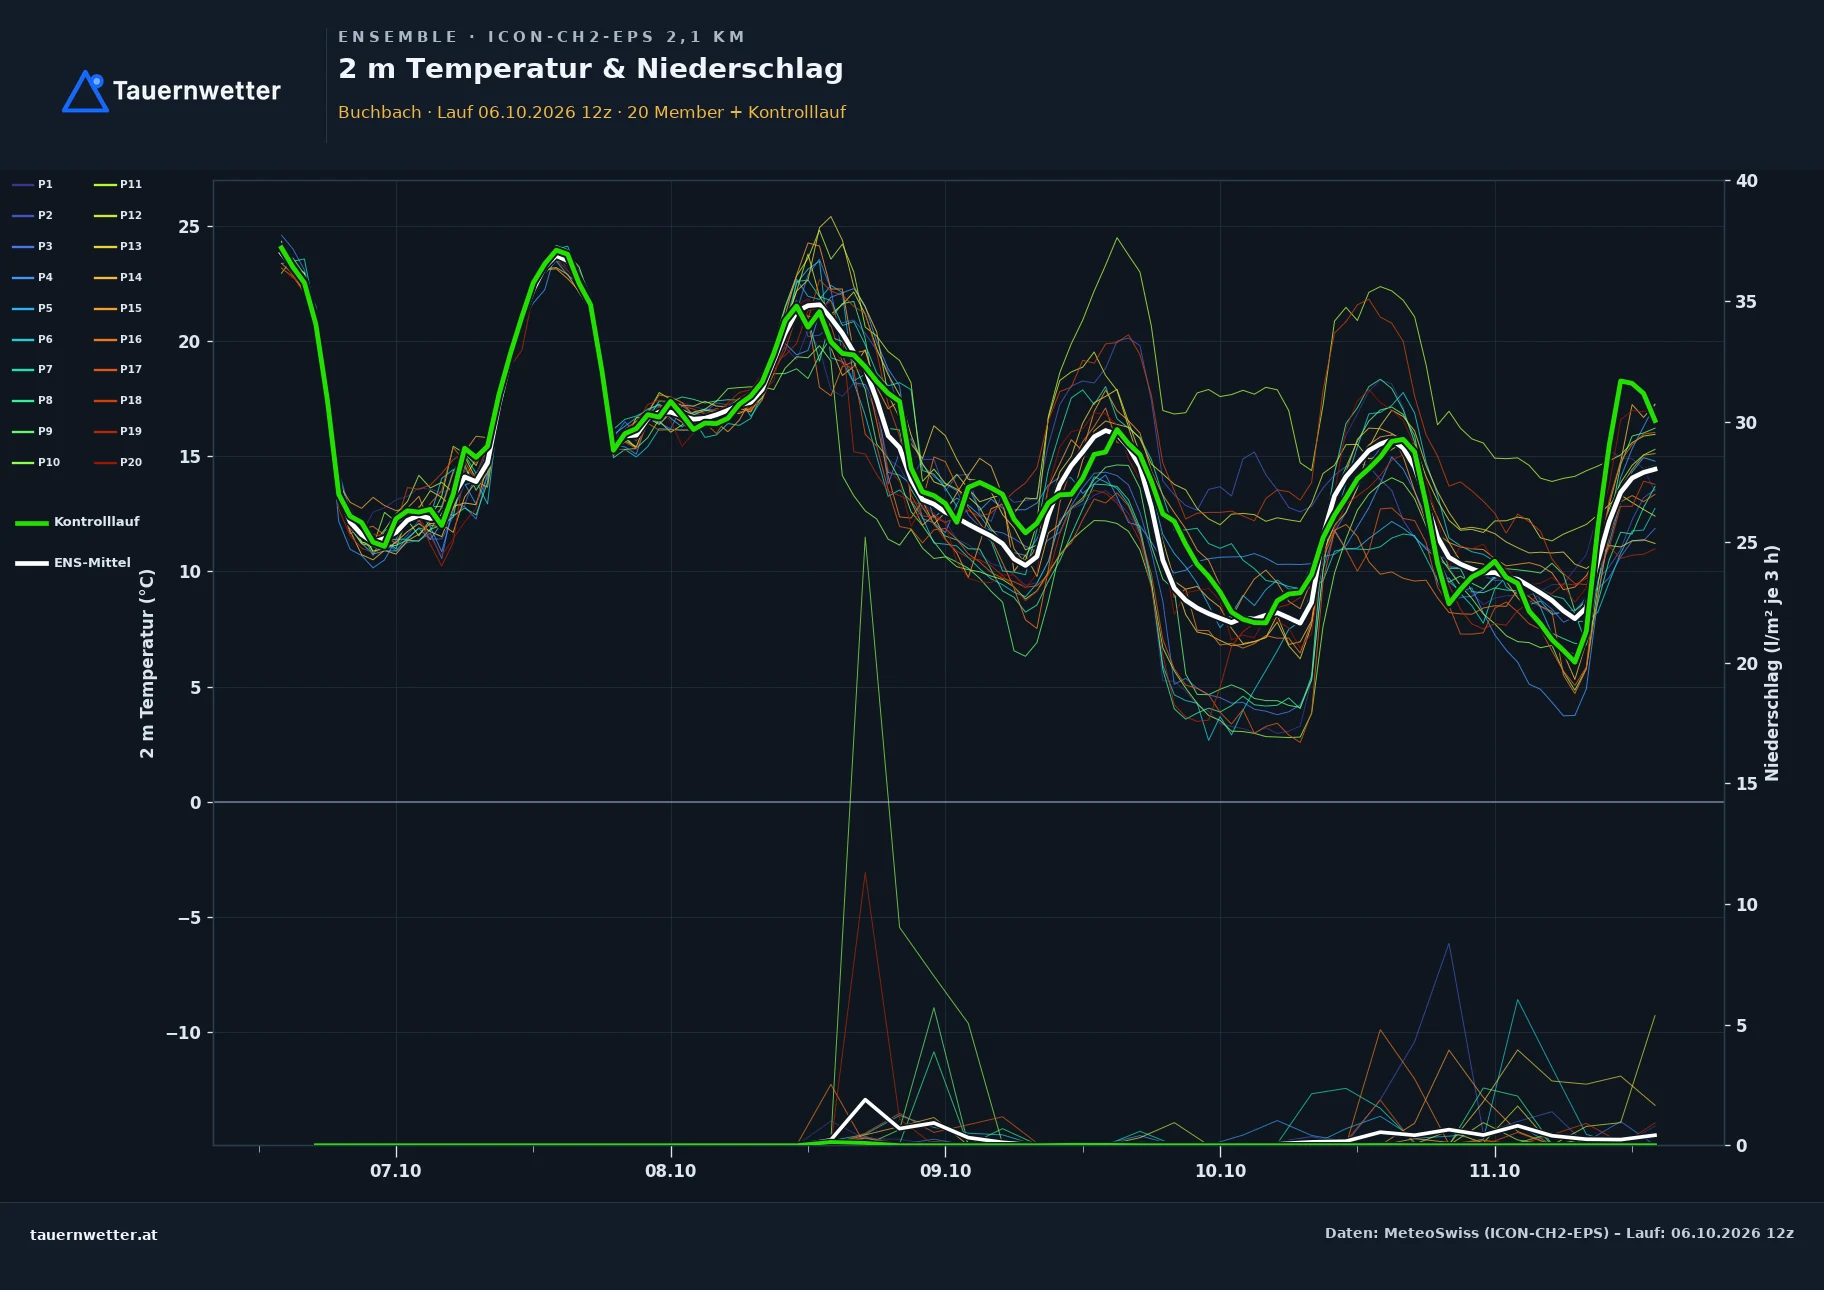
Task: Select the P11 legend label
Action: click(x=131, y=184)
